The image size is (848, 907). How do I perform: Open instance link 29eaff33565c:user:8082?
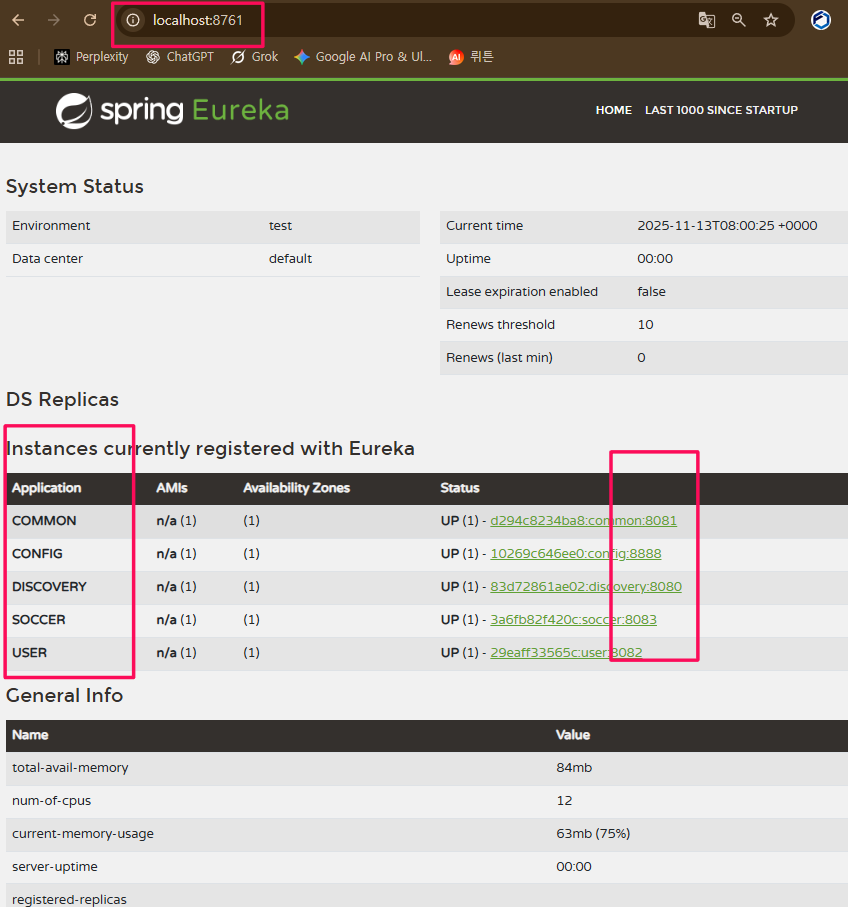click(x=566, y=652)
